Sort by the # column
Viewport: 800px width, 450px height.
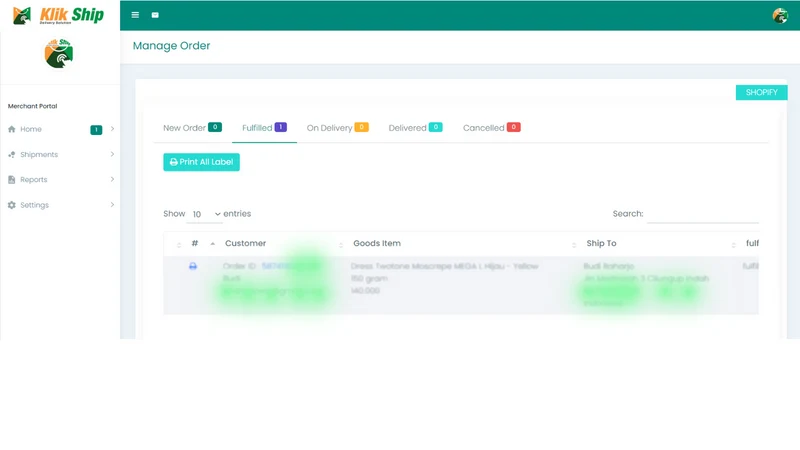coord(194,243)
